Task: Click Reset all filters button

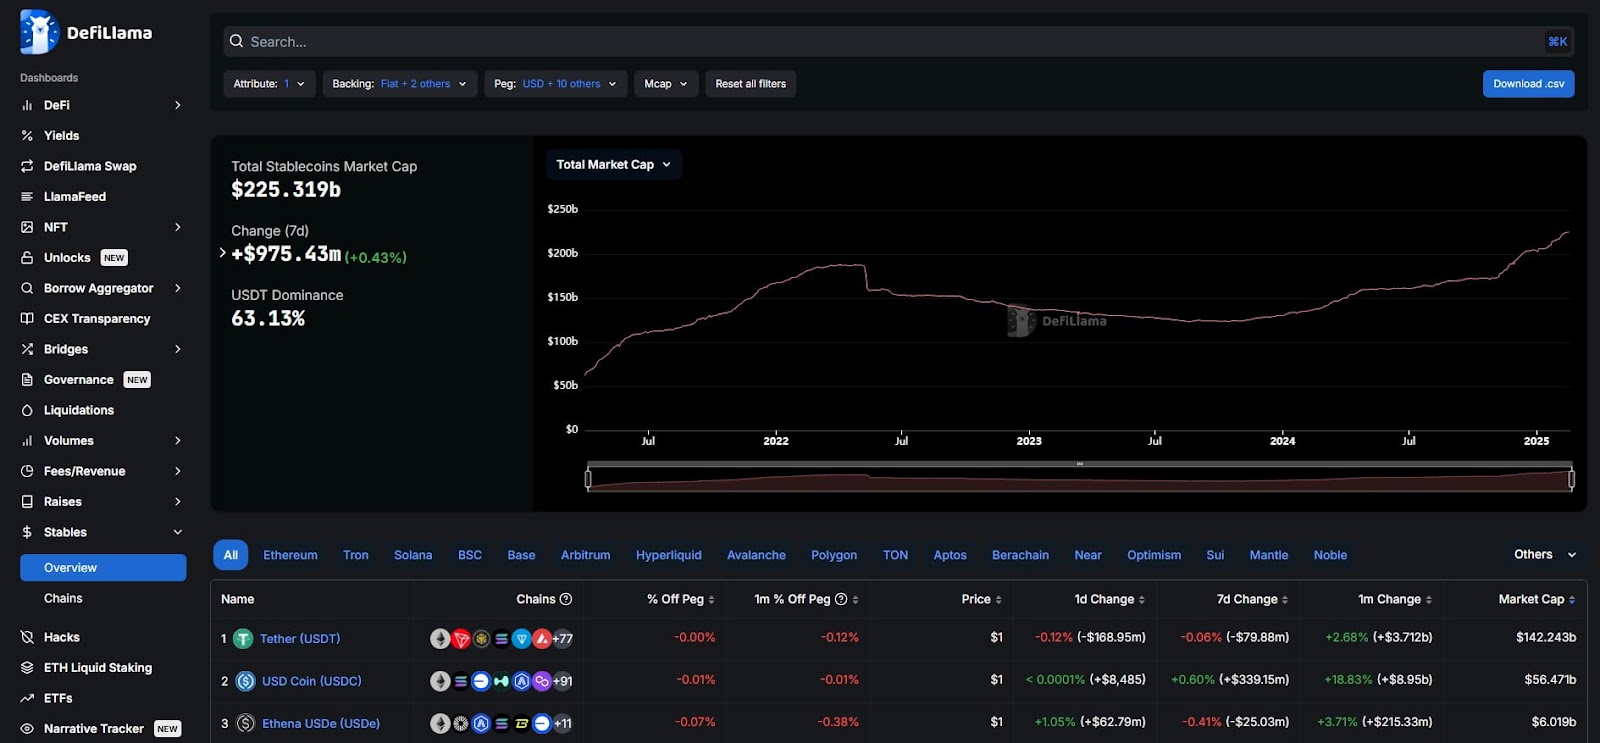Action: [x=751, y=84]
